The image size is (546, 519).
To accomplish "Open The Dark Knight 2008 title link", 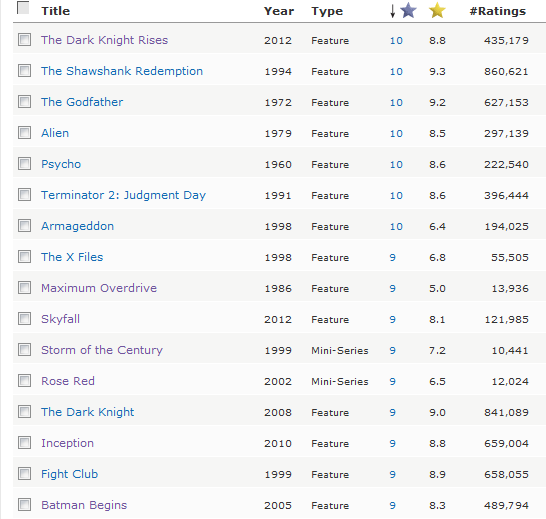I will tap(87, 412).
